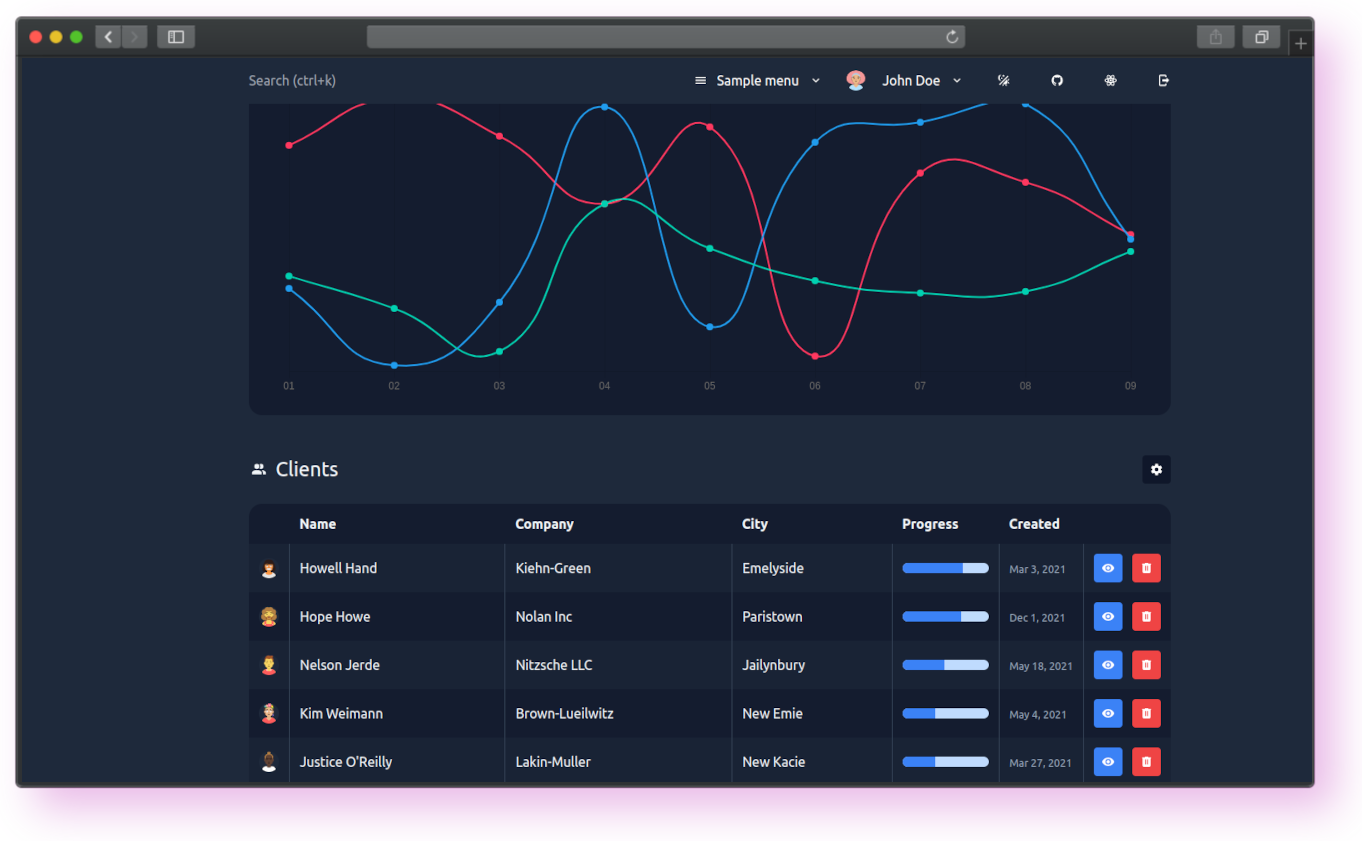Click the Created column header
Viewport: 1362px width, 841px height.
coord(1034,524)
